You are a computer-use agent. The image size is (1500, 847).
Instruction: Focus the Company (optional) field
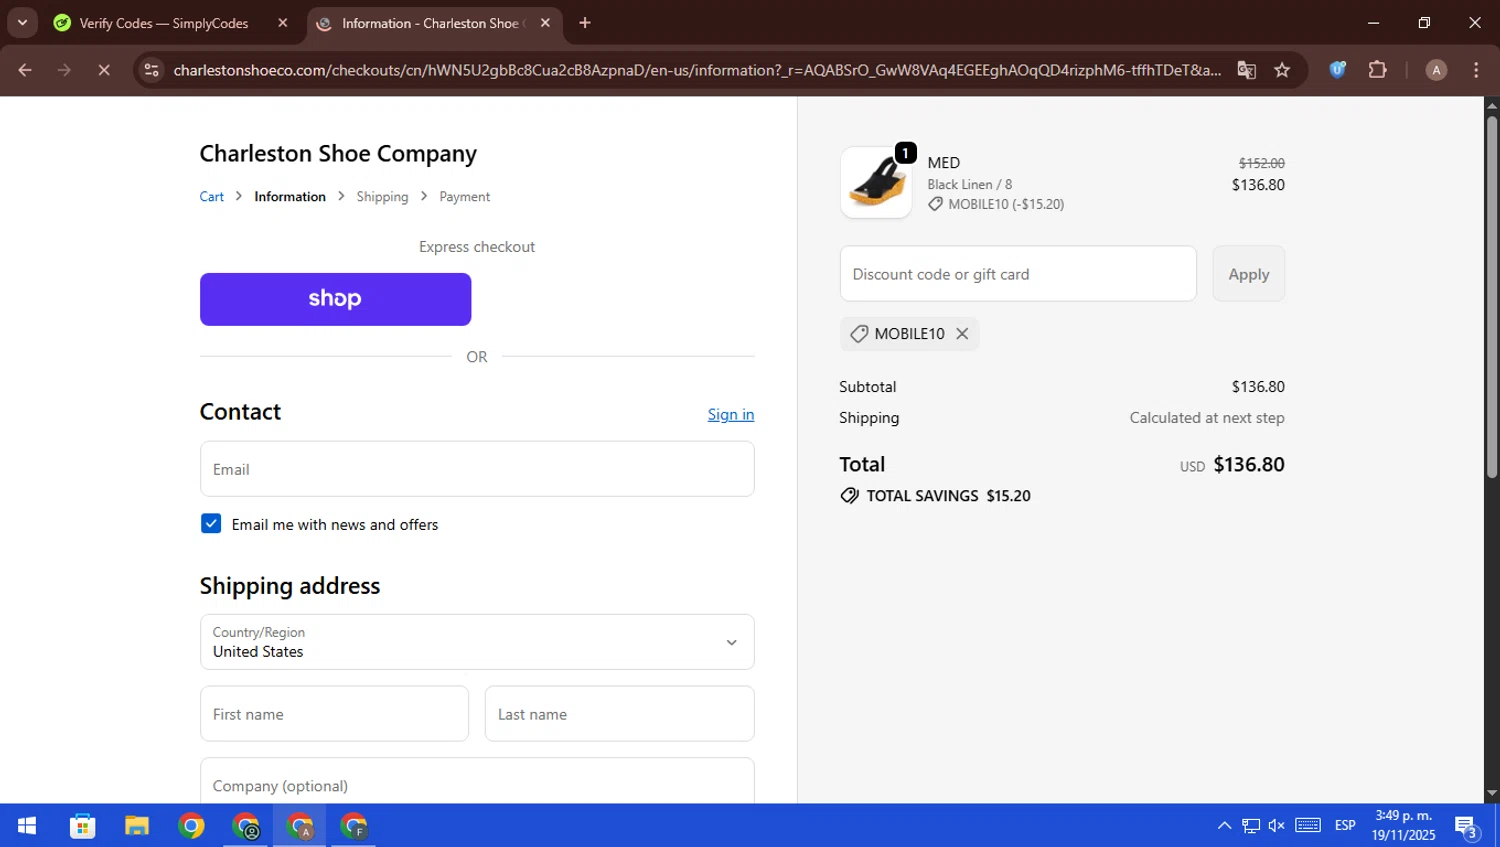coord(477,781)
